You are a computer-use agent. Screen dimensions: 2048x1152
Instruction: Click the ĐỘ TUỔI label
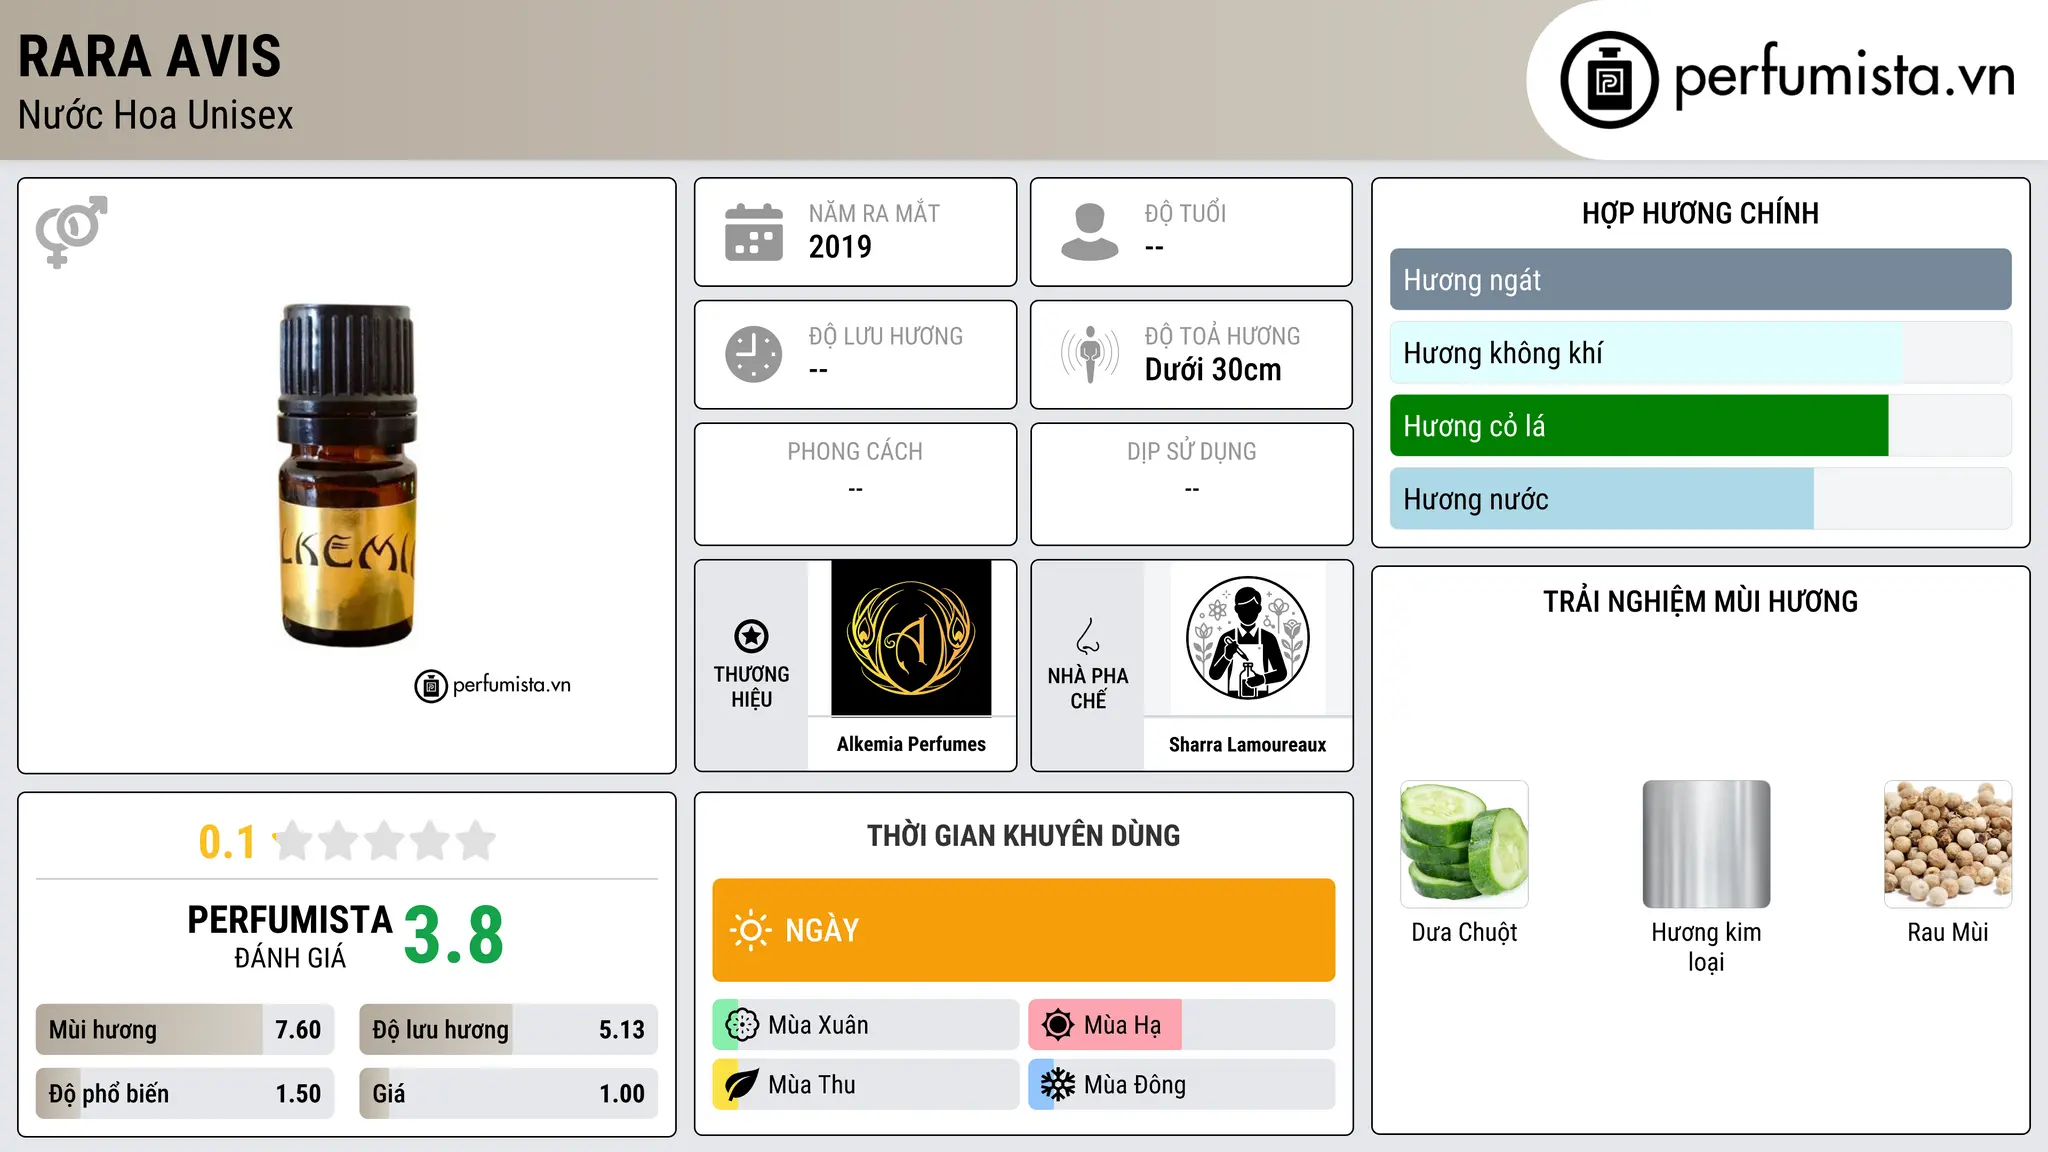coord(1185,213)
